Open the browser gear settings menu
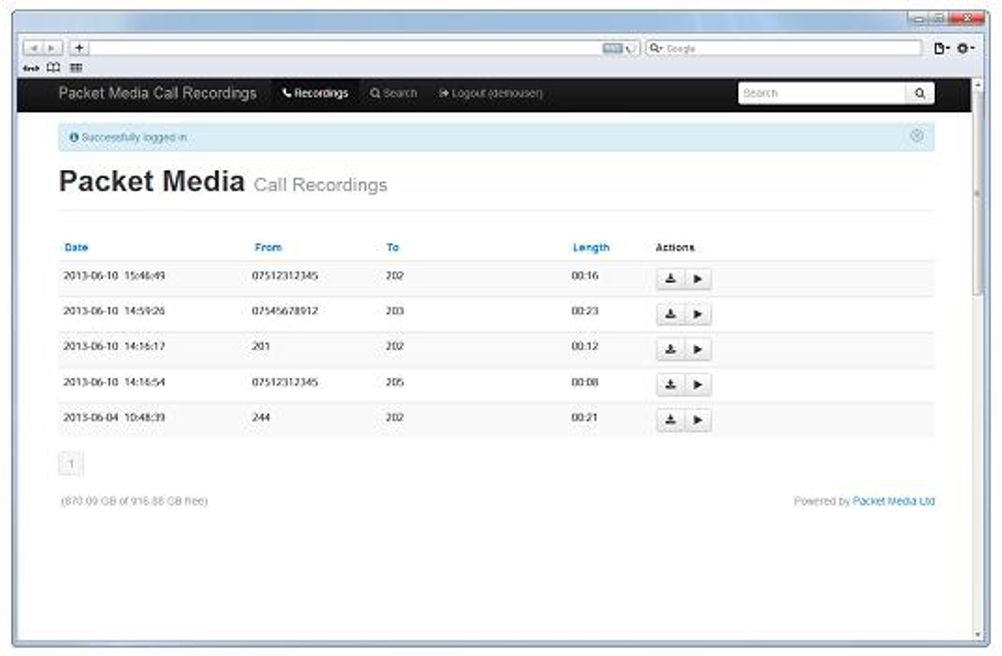 965,49
